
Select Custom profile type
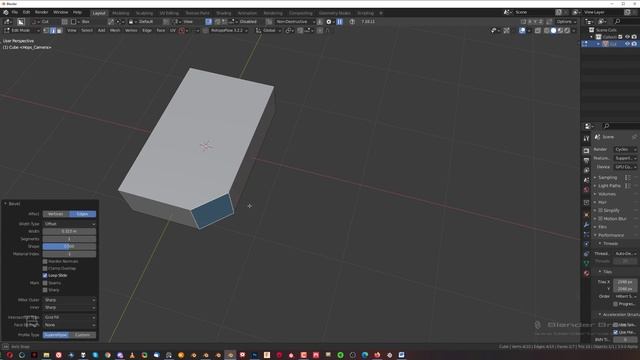(83, 335)
